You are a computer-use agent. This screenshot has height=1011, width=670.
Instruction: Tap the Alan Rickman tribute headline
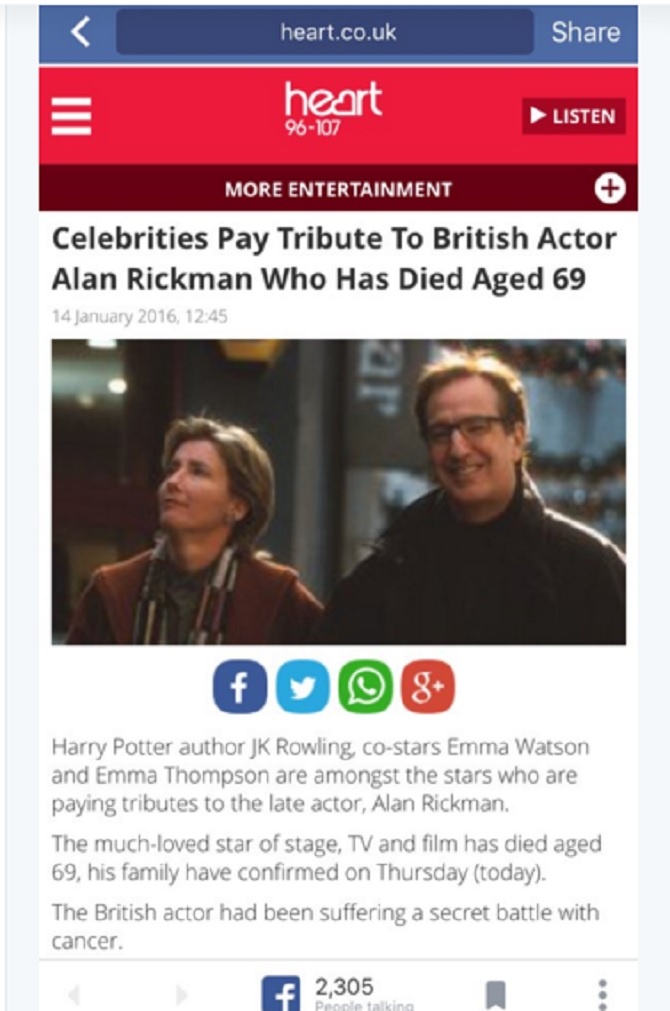334,257
